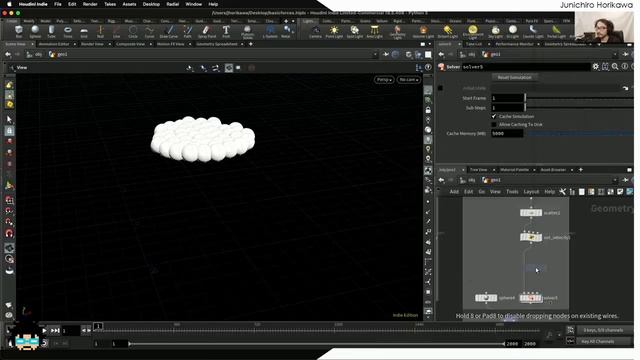Open the Render menu
This screenshot has height=360, width=640.
click(x=90, y=4)
